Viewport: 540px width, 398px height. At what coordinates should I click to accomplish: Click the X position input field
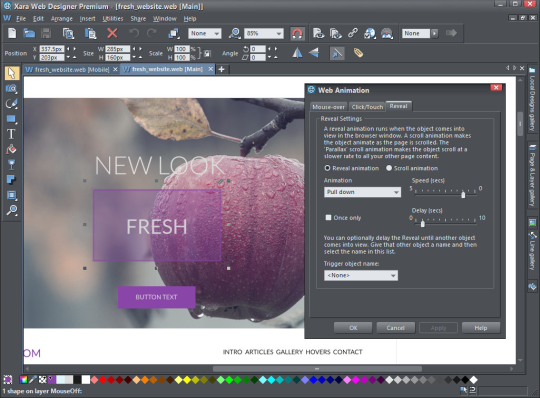pyautogui.click(x=51, y=49)
